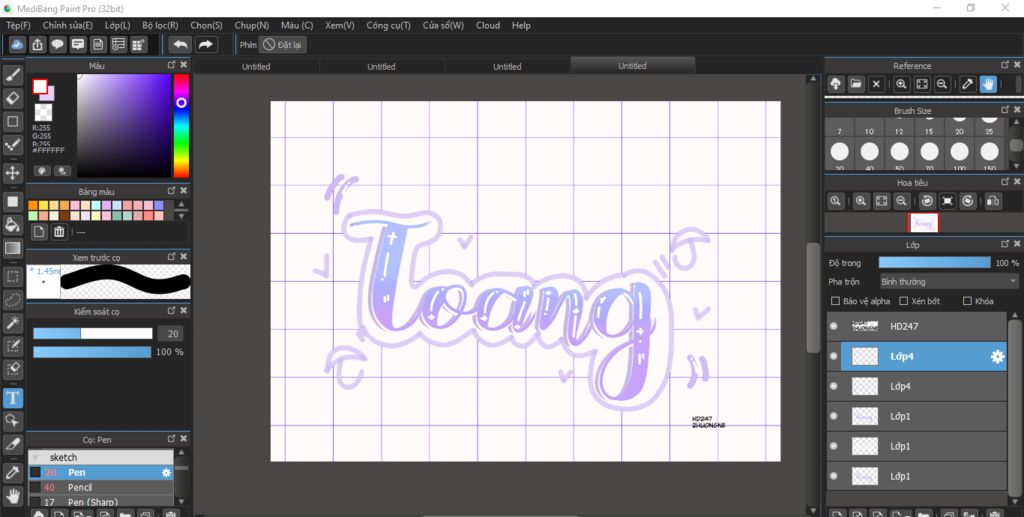Switch to the first Untitled tab
Viewport: 1024px width, 517px height.
(x=256, y=67)
